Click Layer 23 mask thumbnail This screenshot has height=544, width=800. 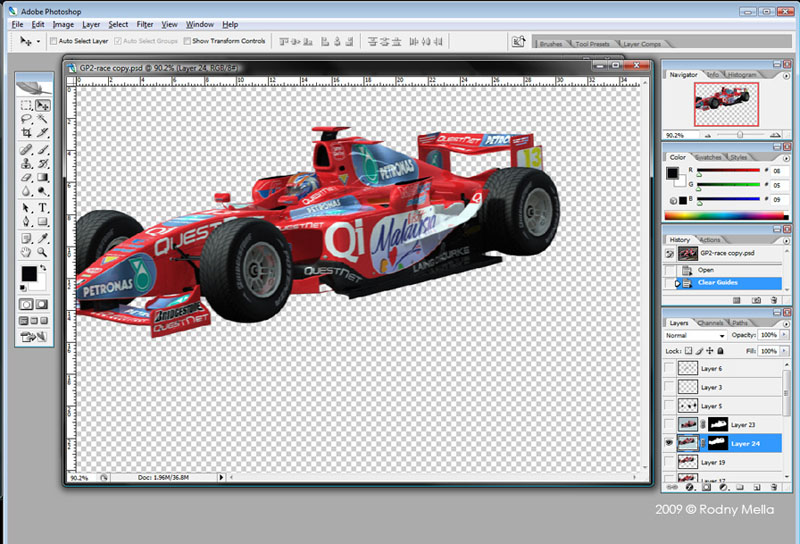[718, 425]
